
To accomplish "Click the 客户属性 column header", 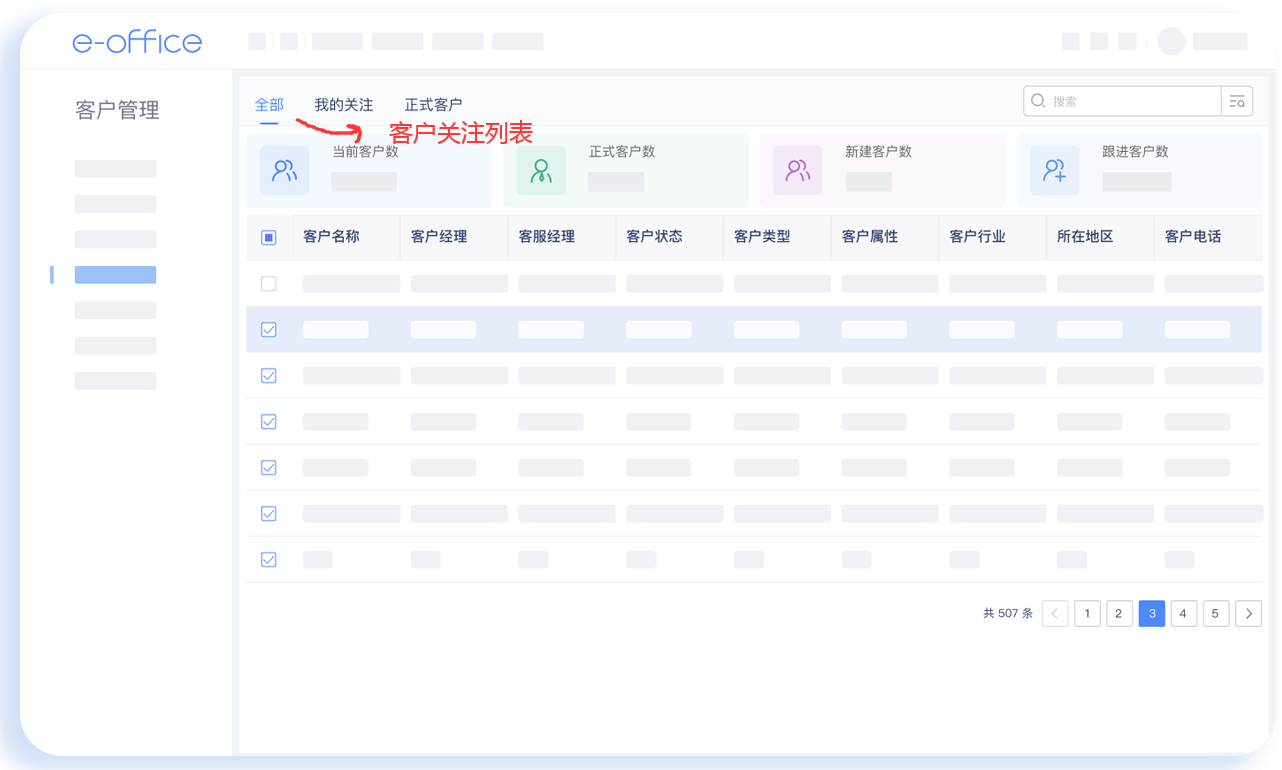I will 870,237.
